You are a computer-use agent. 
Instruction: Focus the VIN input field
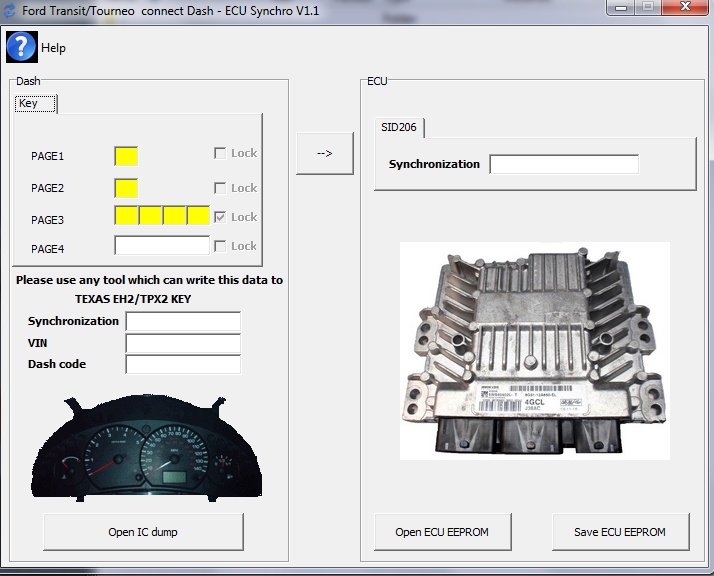(183, 343)
